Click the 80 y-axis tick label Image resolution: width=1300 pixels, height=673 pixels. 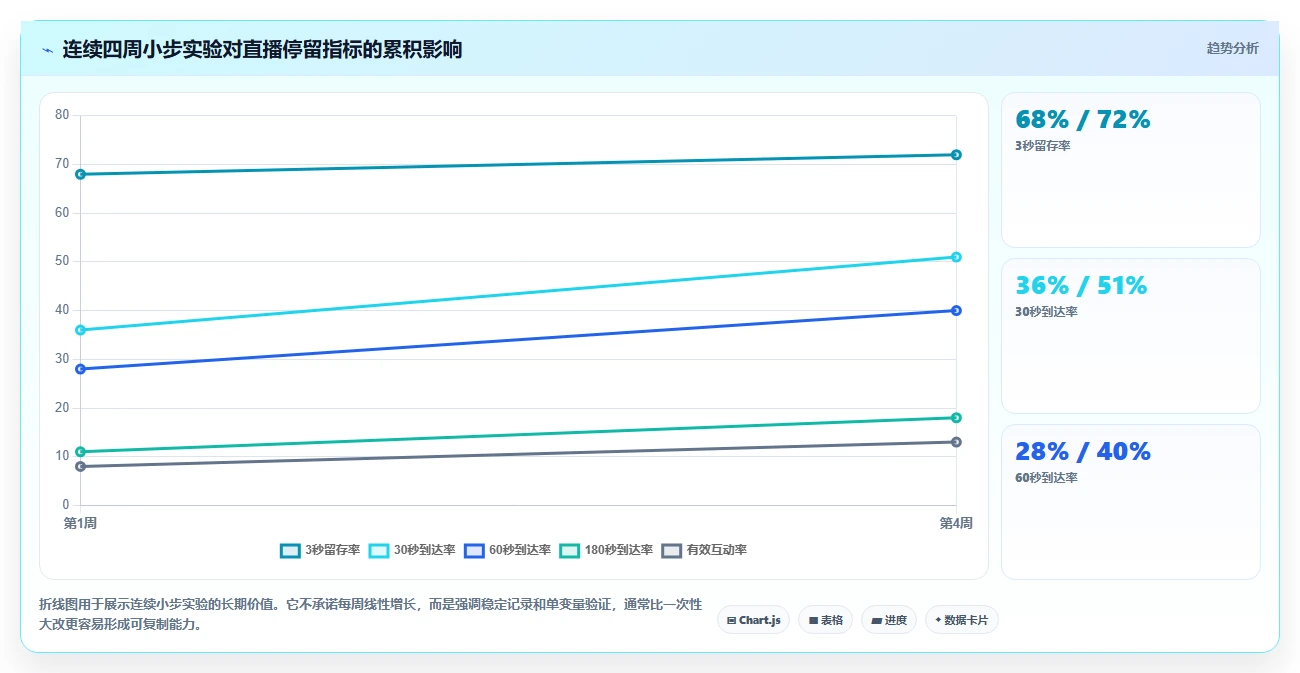62,115
